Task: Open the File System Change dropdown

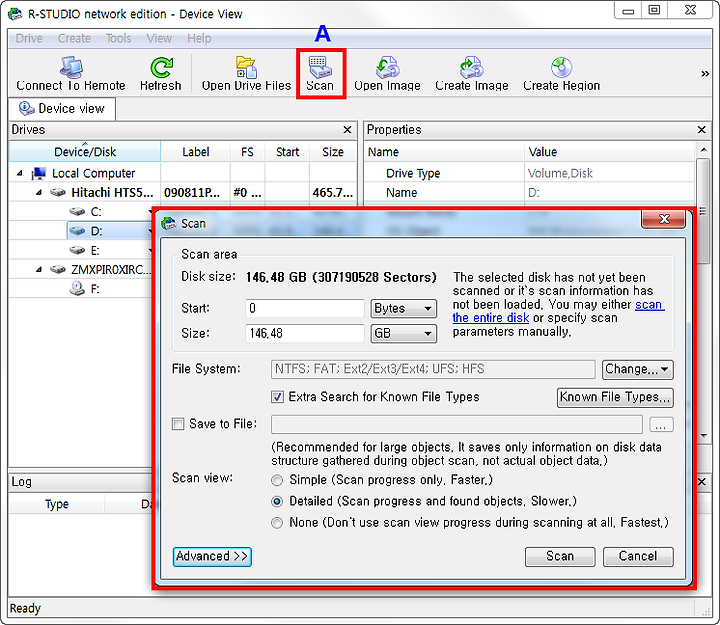Action: click(637, 369)
